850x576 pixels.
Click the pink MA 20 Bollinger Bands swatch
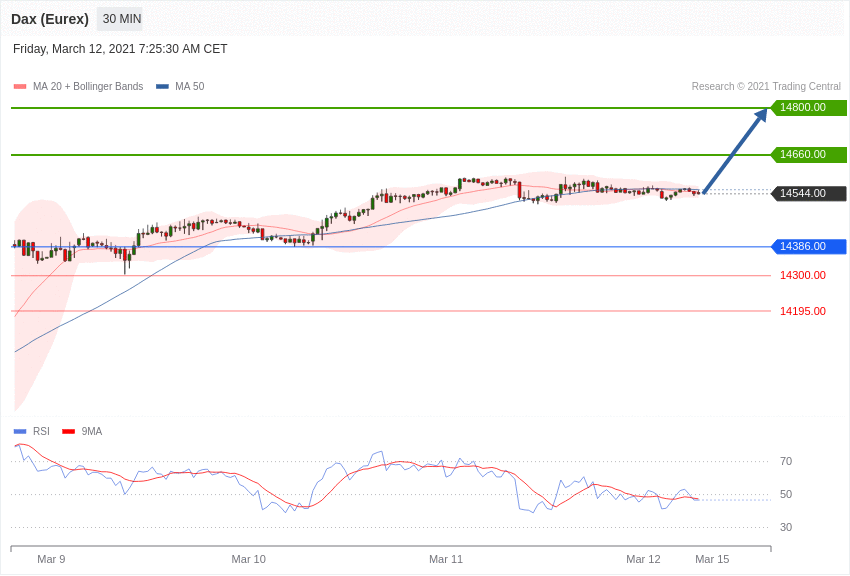[20, 87]
